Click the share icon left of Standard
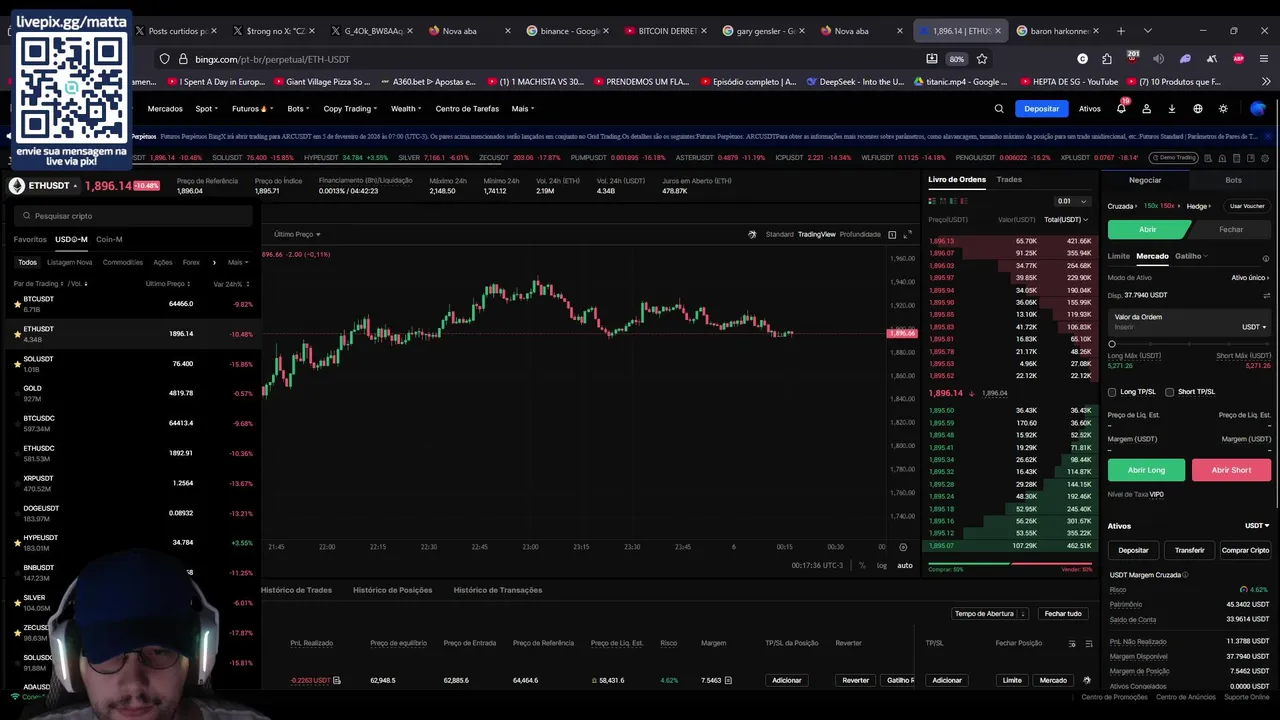 point(752,234)
